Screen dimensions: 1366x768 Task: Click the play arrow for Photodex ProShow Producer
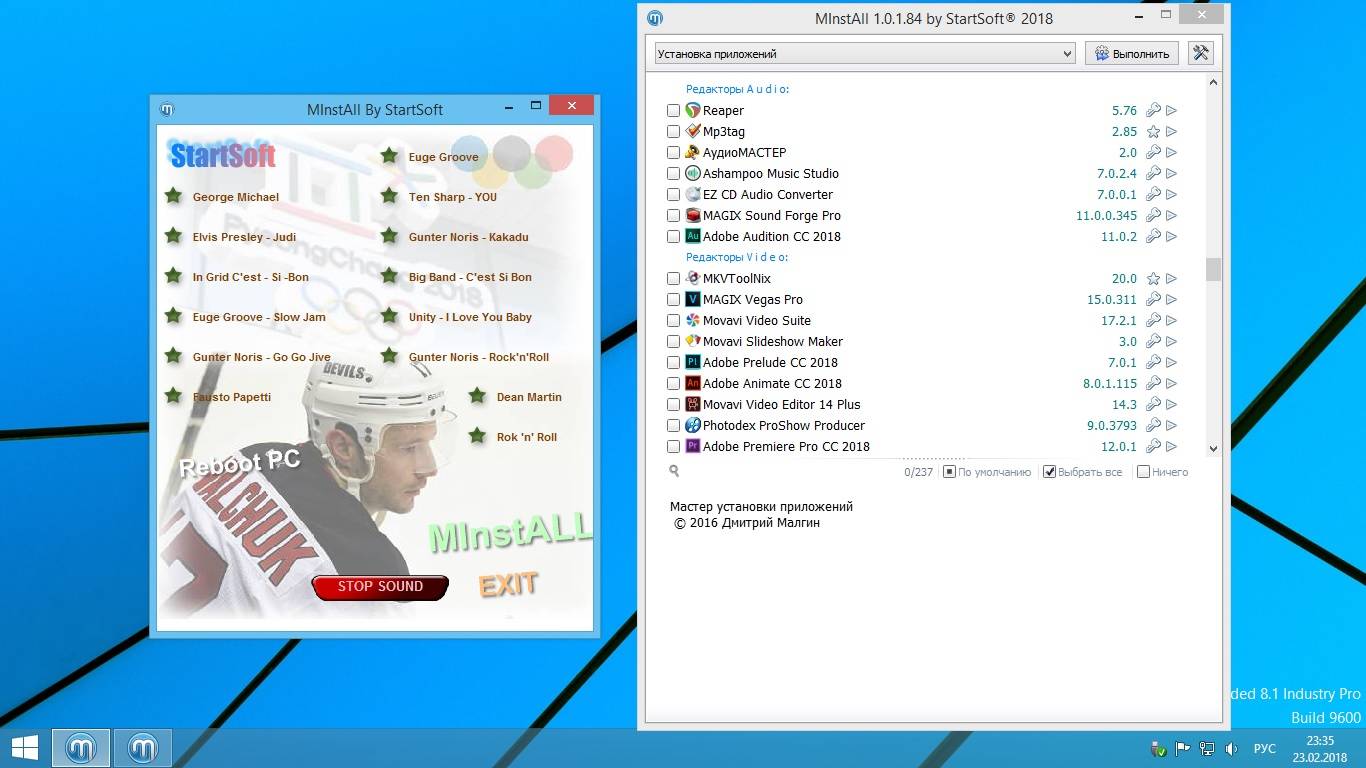[x=1171, y=426]
